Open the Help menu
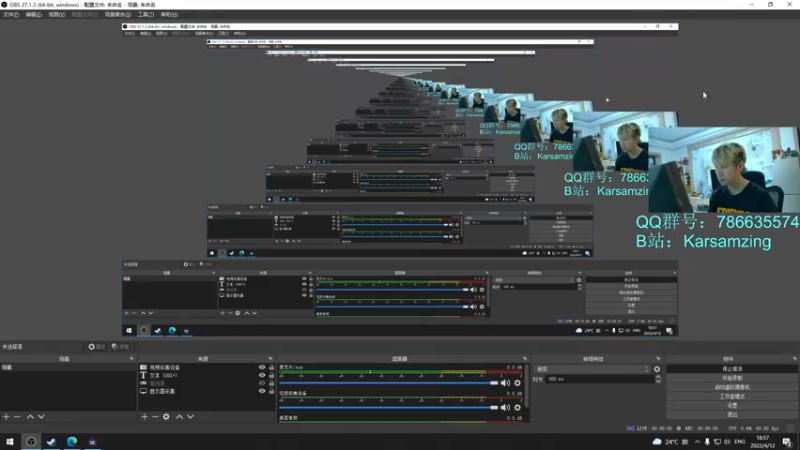 [169, 15]
